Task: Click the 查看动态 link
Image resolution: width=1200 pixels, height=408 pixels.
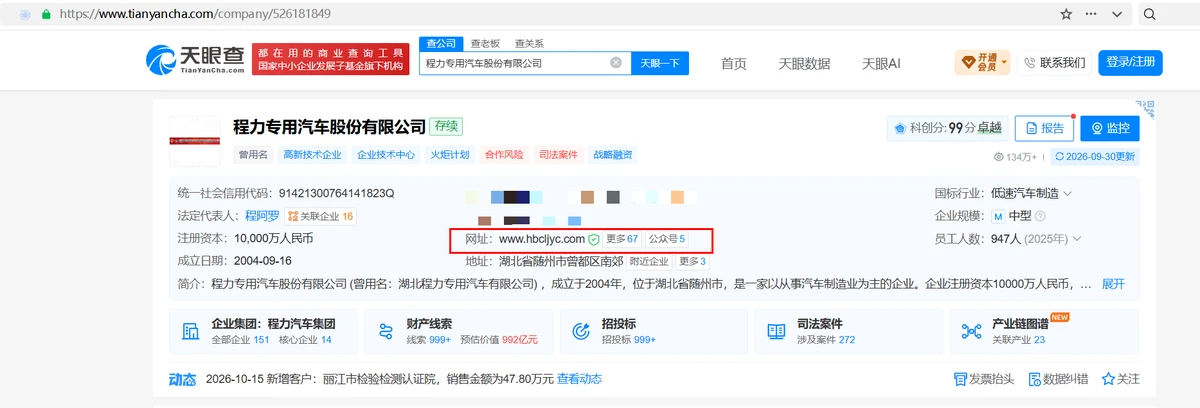Action: (x=579, y=379)
